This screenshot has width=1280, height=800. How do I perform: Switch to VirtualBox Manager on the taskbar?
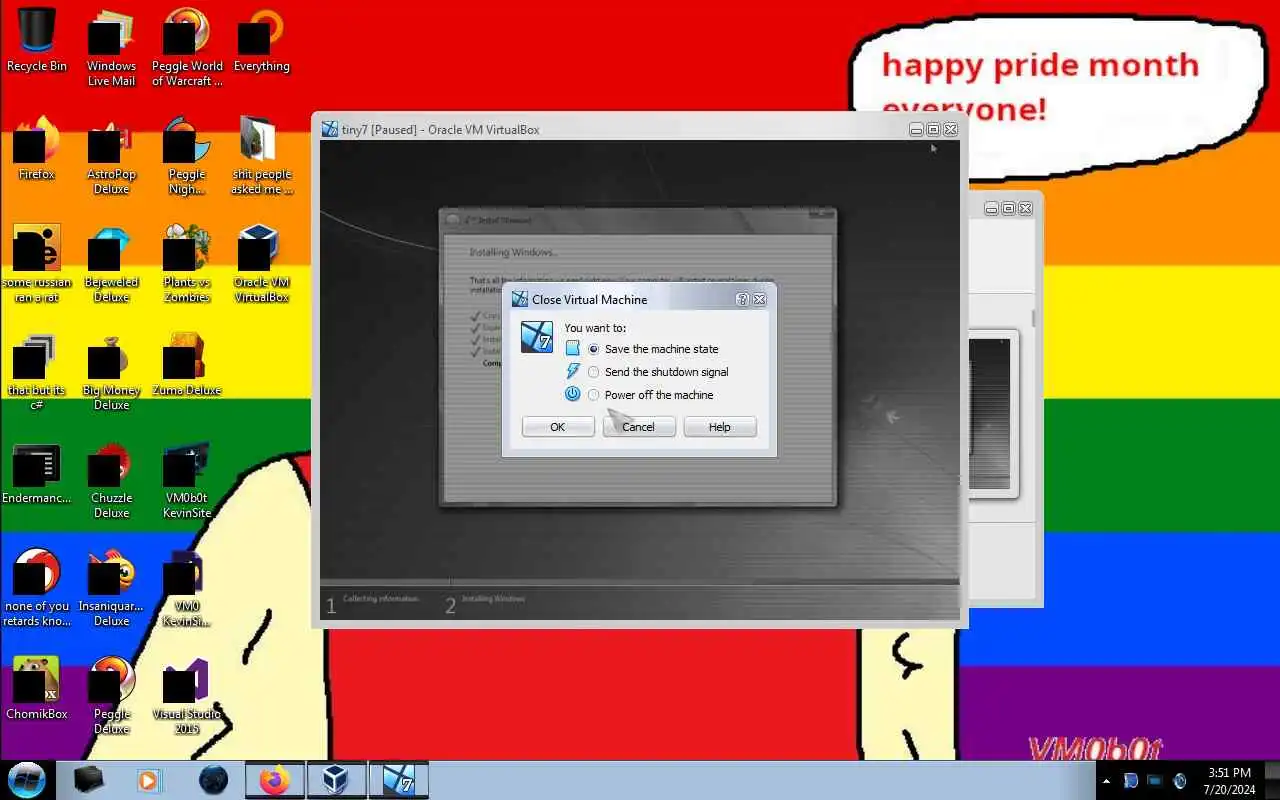pyautogui.click(x=336, y=779)
